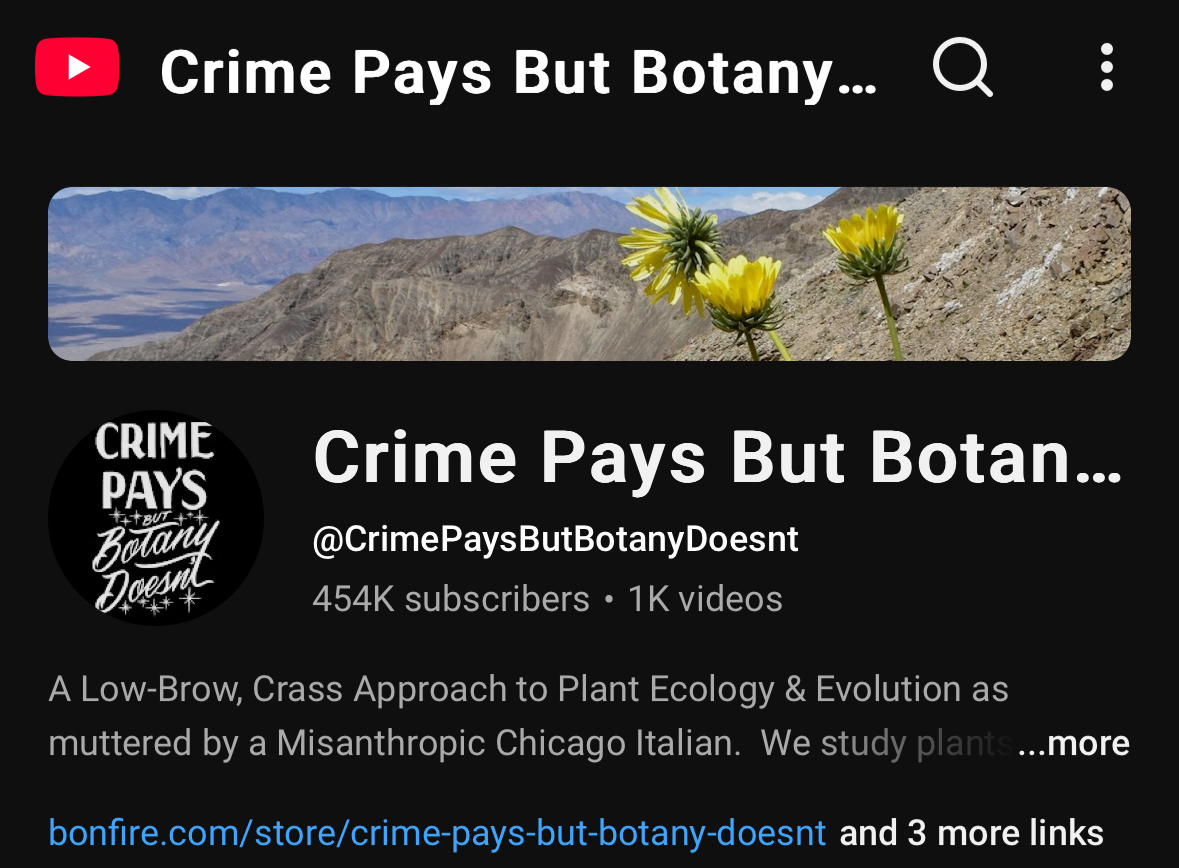Tap the top bar channel title text
1179x868 pixels.
pyautogui.click(x=519, y=73)
